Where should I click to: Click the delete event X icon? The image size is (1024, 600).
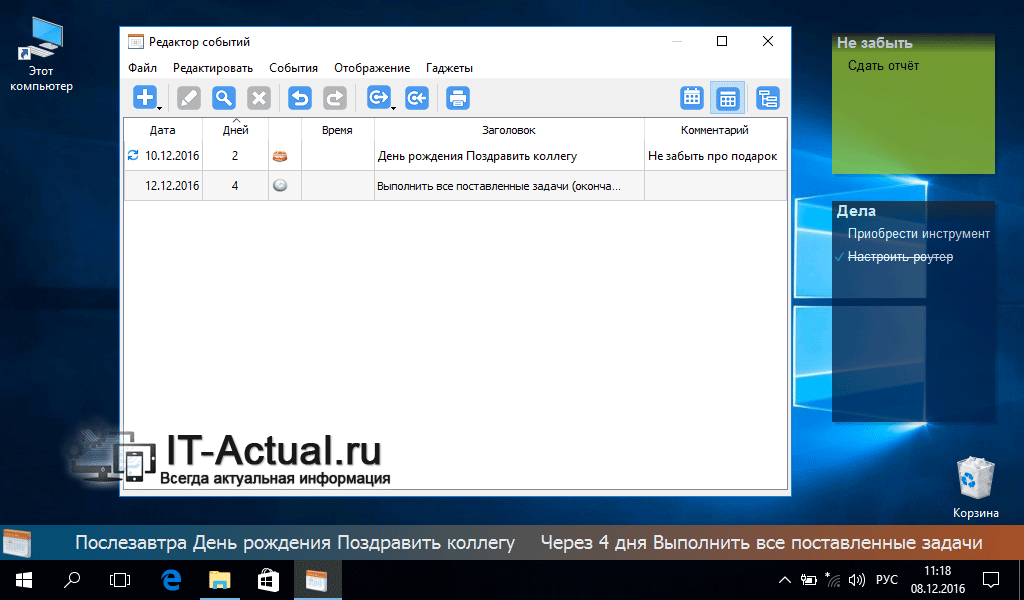click(x=259, y=97)
